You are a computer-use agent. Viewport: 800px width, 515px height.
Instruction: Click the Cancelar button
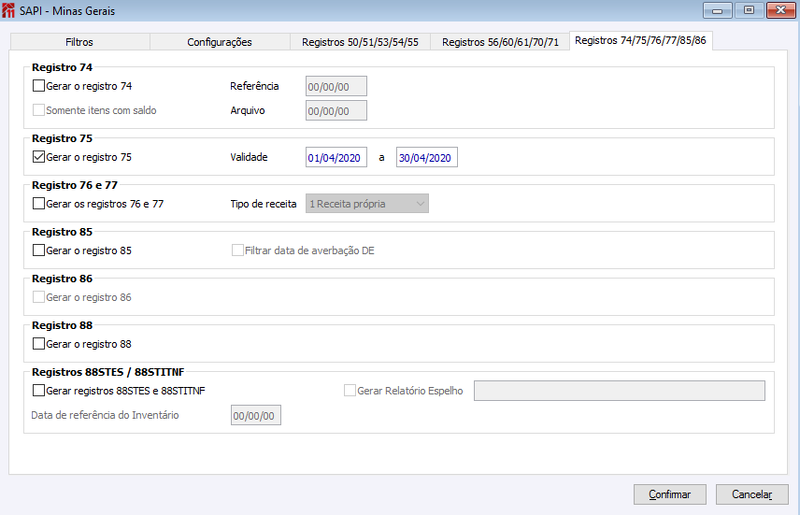[x=752, y=494]
